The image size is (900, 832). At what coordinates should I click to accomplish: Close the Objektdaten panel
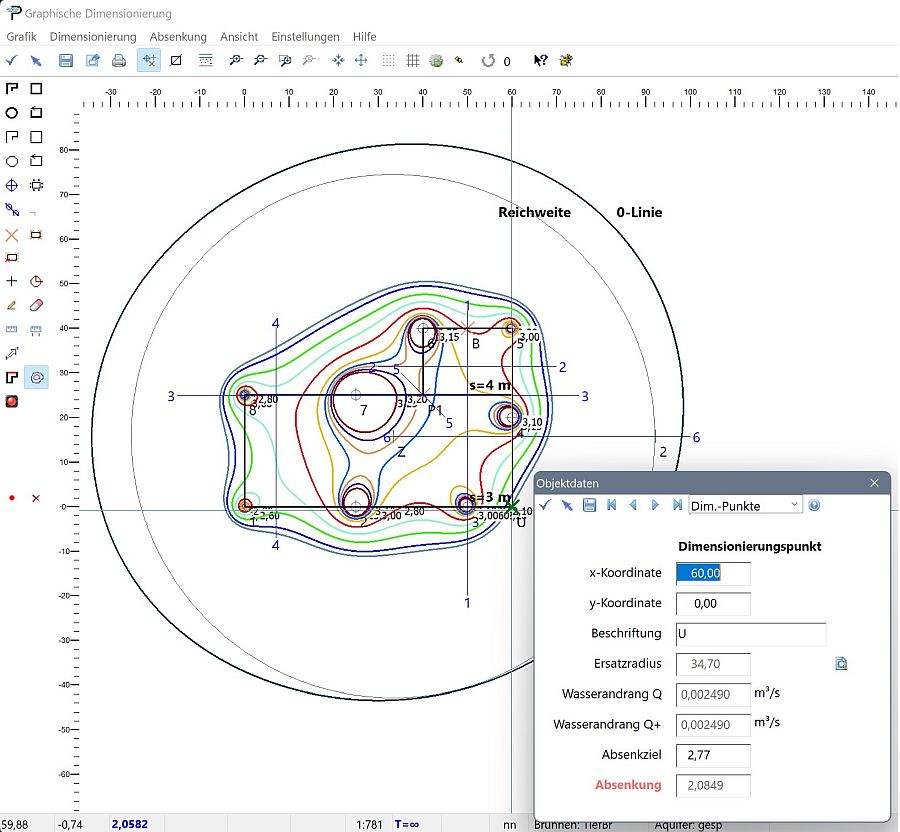click(x=874, y=483)
